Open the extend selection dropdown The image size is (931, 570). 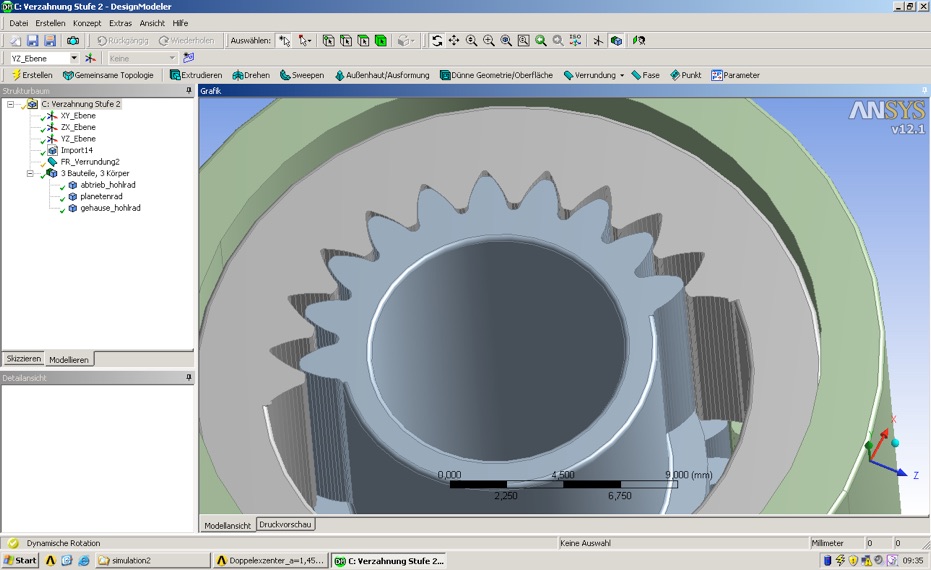pos(406,40)
